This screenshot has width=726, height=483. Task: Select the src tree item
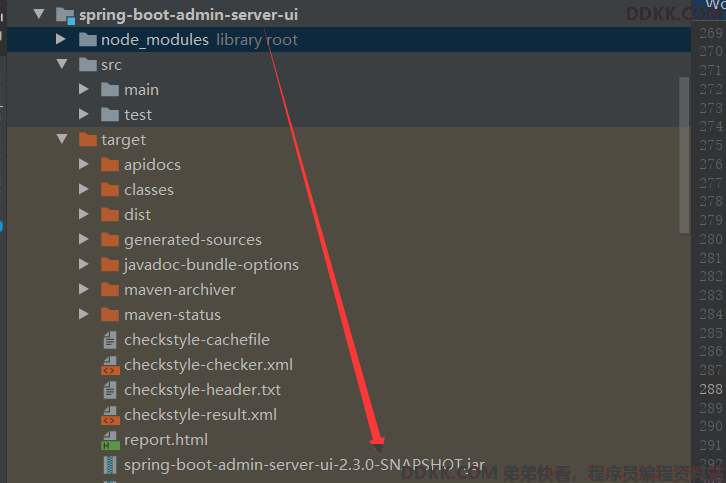(x=111, y=65)
